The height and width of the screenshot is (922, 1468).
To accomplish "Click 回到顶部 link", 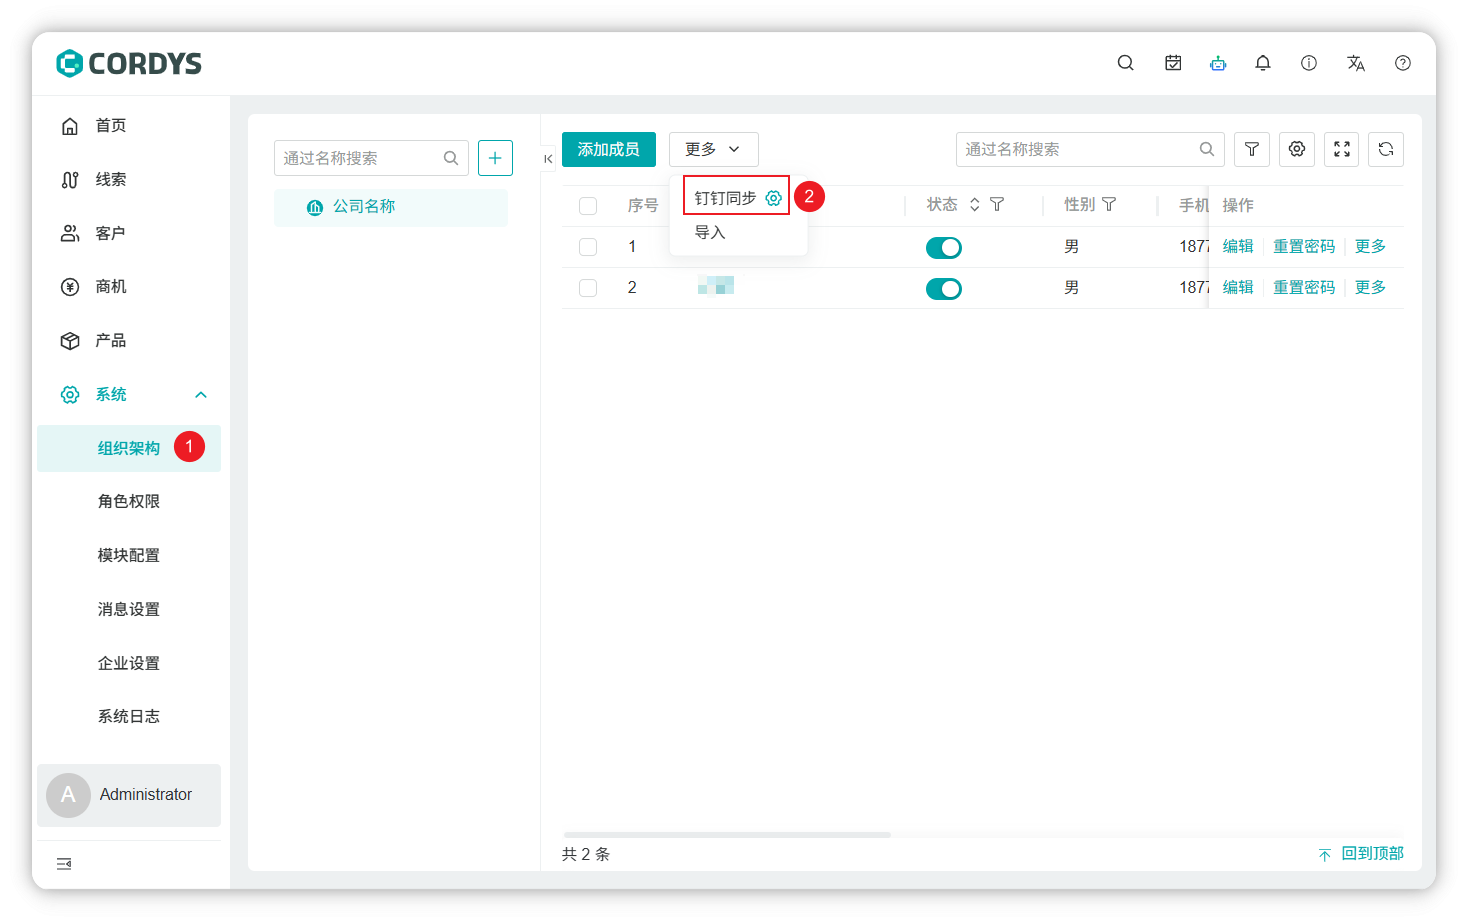I will pos(1361,853).
